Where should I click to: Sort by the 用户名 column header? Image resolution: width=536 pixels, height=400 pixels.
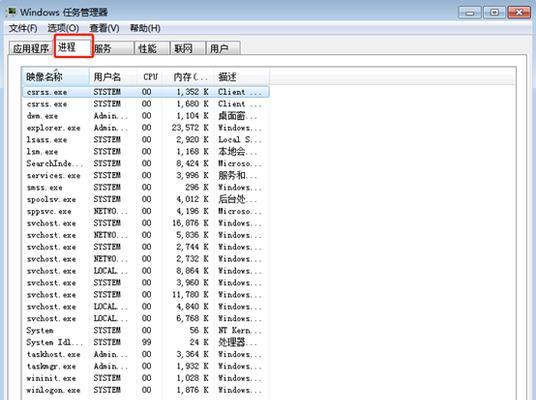pos(113,77)
